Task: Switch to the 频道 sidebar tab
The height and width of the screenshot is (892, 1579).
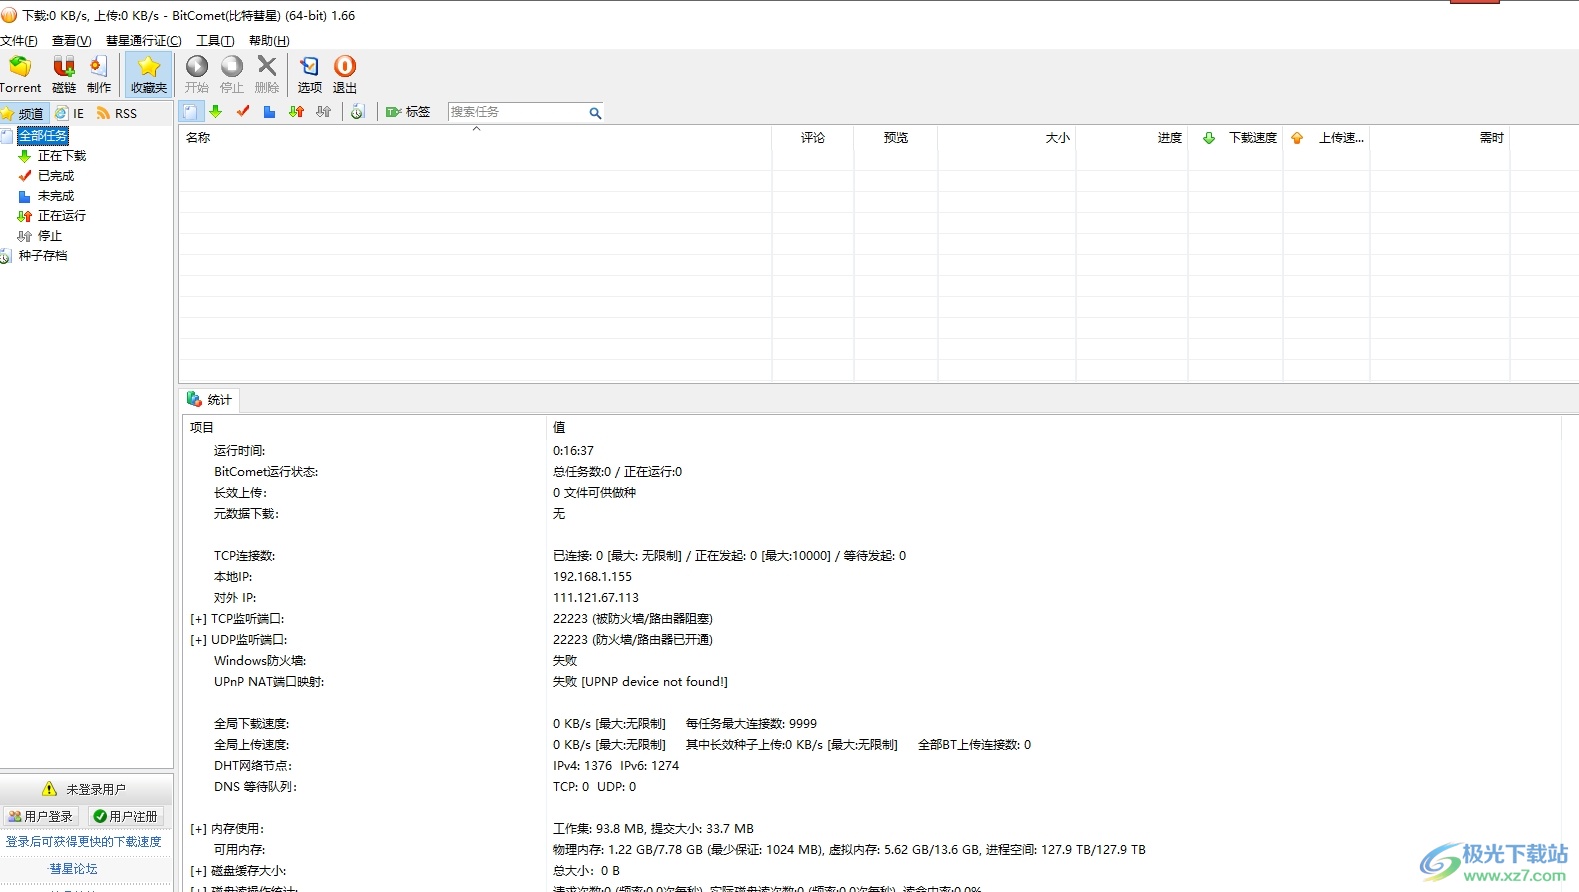Action: coord(24,113)
